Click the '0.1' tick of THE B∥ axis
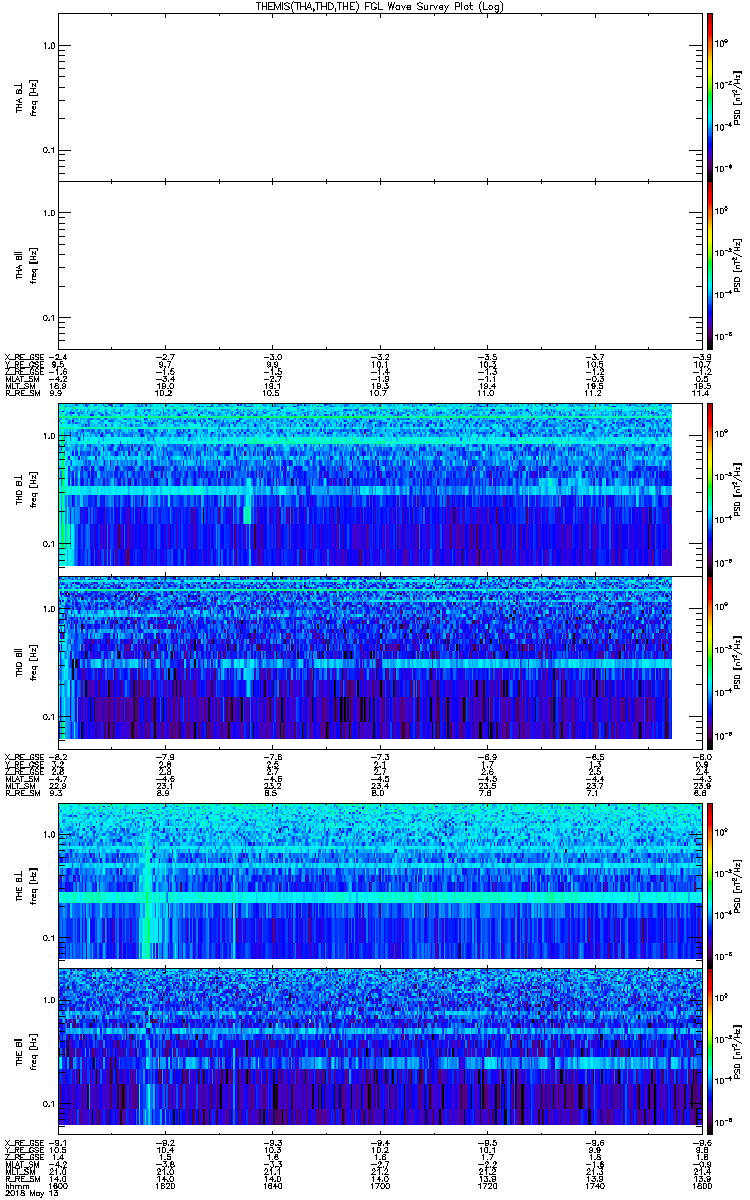750x1200 pixels. pyautogui.click(x=48, y=1102)
